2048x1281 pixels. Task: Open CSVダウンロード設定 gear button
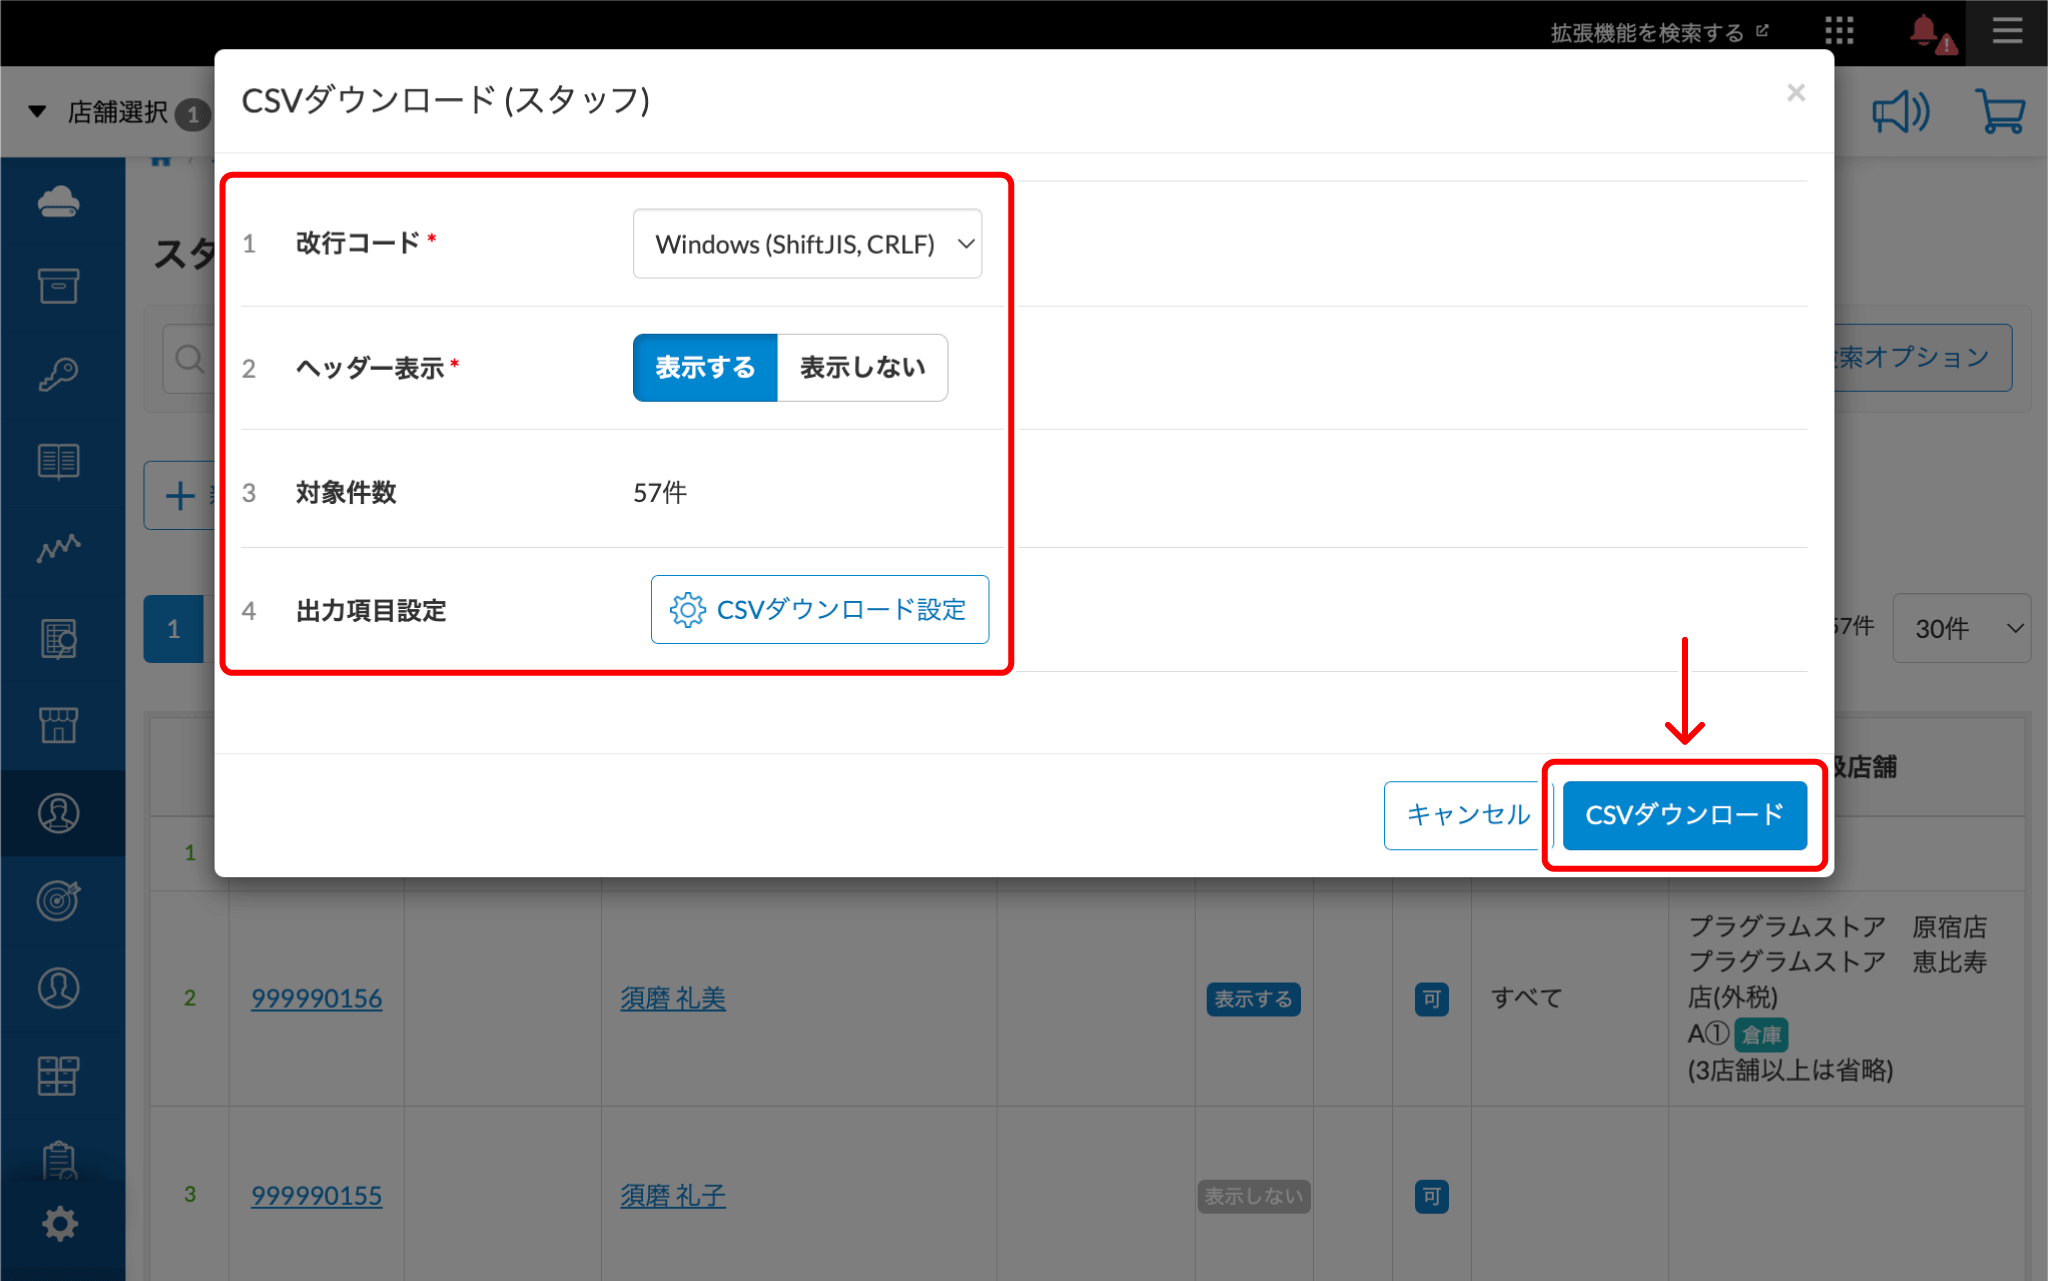tap(819, 610)
